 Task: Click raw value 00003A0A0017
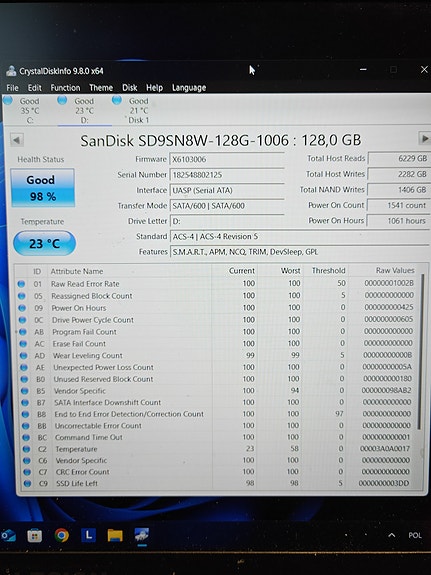tap(385, 448)
